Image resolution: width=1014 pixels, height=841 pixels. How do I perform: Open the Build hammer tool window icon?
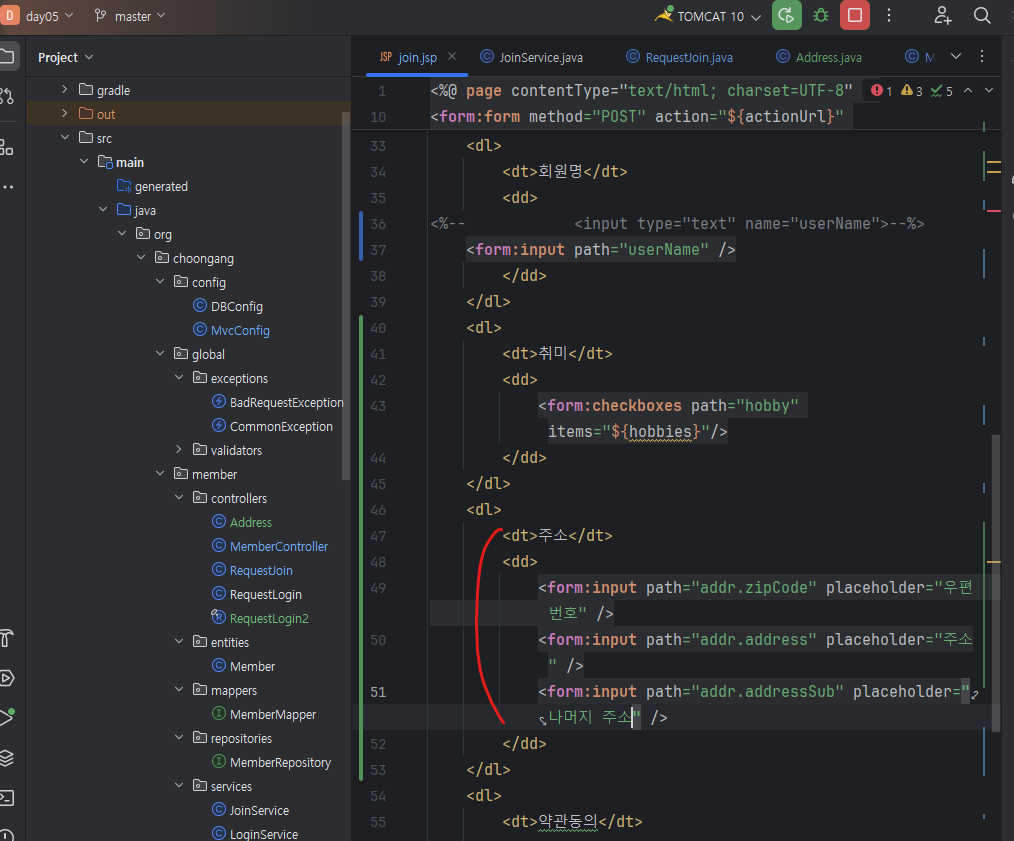click(x=6, y=638)
